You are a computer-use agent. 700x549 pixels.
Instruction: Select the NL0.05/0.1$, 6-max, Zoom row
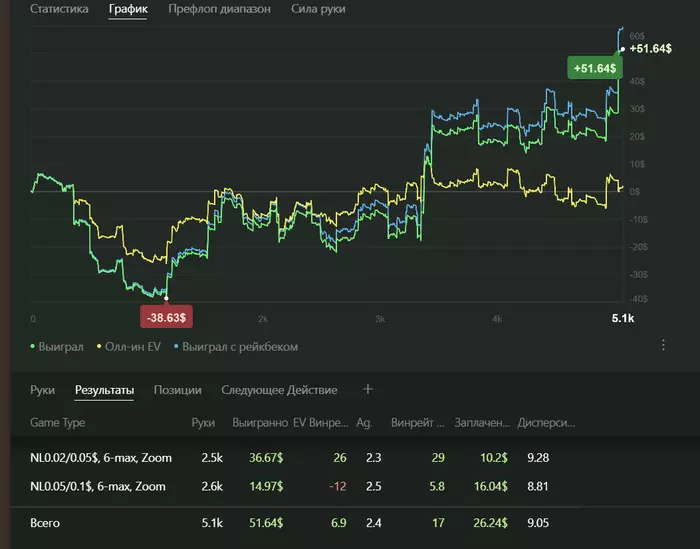[x=355, y=487]
